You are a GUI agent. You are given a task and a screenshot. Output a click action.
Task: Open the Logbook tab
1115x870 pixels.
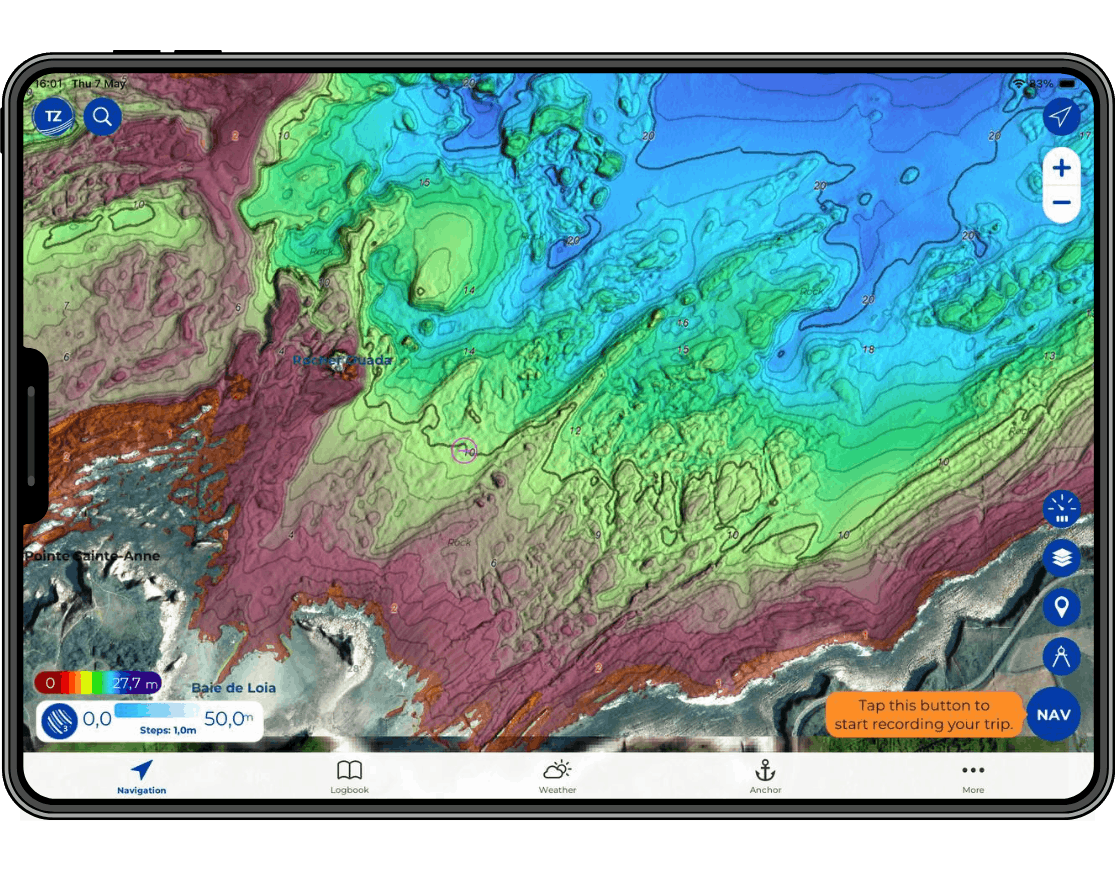point(349,777)
